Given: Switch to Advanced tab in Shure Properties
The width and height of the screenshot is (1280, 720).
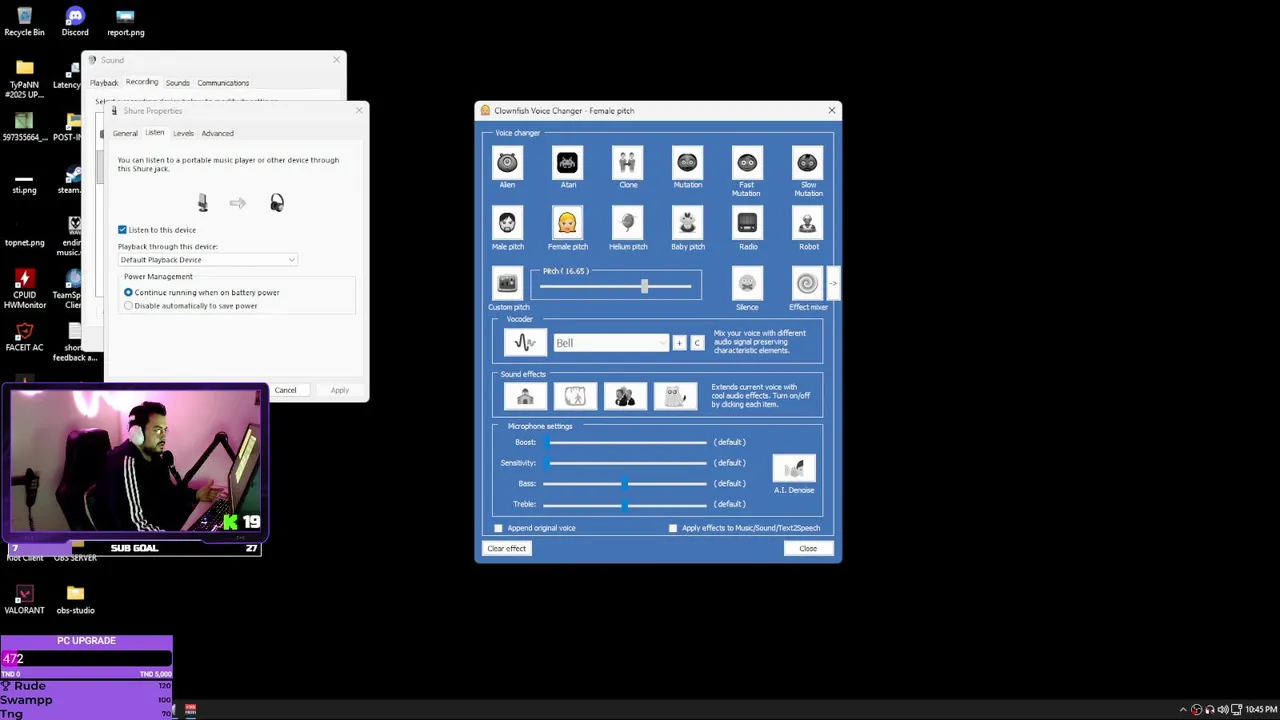Looking at the screenshot, I should pos(217,133).
